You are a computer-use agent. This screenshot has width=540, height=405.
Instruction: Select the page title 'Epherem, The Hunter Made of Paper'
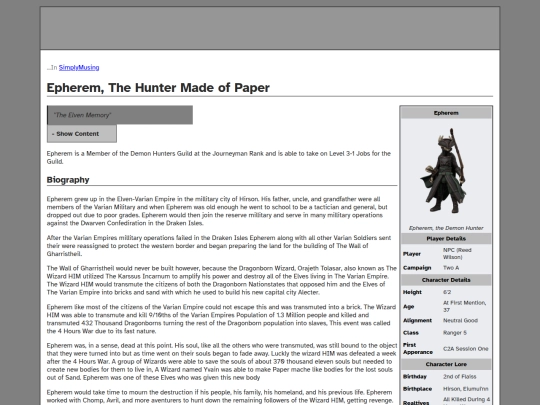click(x=158, y=87)
